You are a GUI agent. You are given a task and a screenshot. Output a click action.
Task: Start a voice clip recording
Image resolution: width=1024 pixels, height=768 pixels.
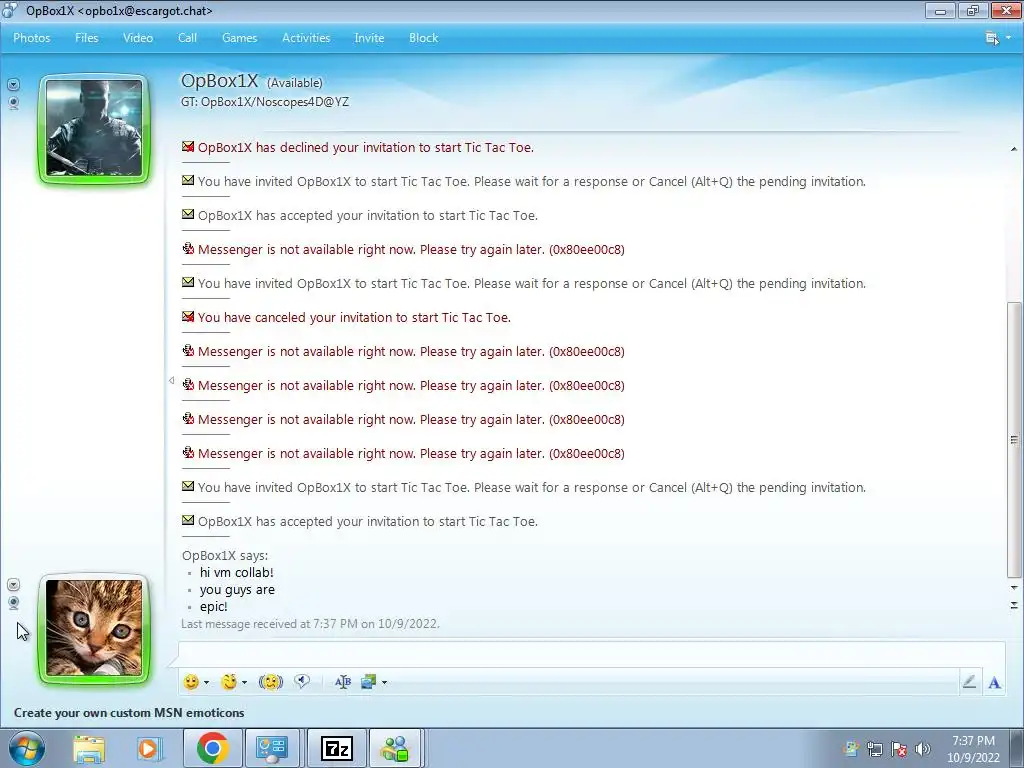click(x=302, y=681)
